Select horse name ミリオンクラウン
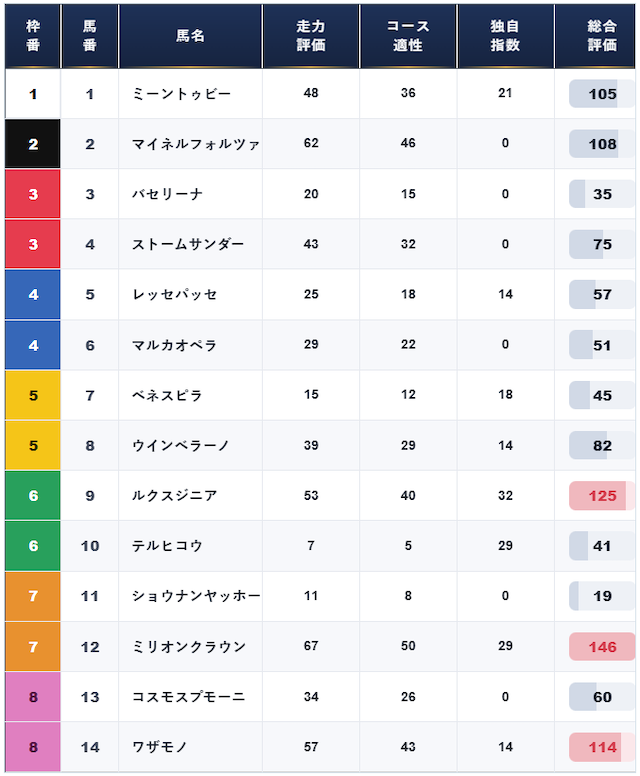The width and height of the screenshot is (640, 776). (189, 647)
